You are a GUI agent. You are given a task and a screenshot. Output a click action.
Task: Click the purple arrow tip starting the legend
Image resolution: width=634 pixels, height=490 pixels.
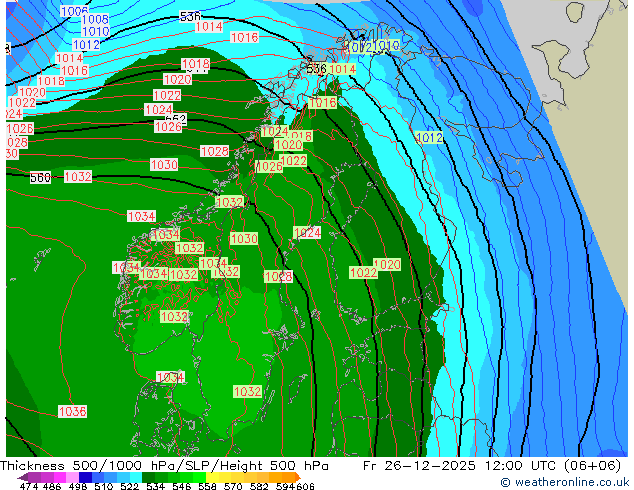point(22,477)
